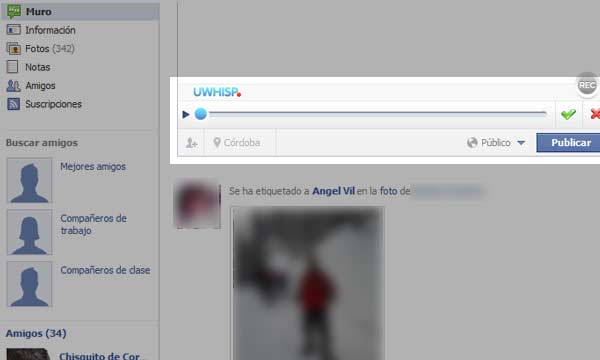Click the globe privacy icon

coord(472,143)
